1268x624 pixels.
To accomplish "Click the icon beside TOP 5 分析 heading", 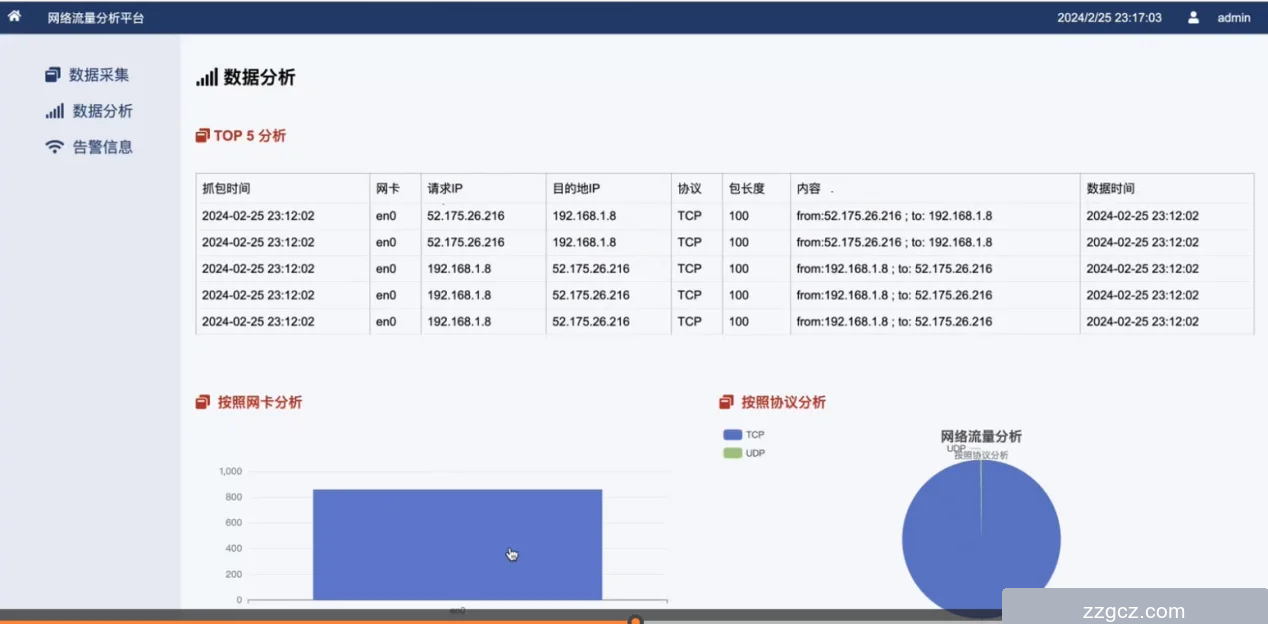I will pos(202,136).
